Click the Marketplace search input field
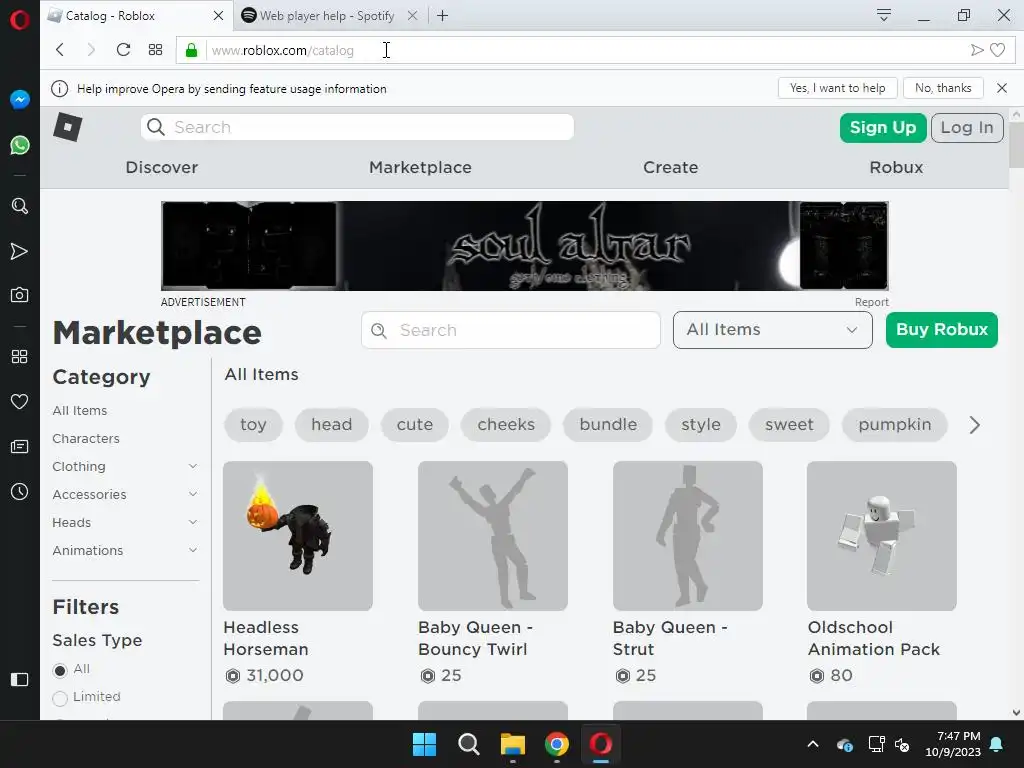Screen dimensions: 1024x768 point(511,330)
